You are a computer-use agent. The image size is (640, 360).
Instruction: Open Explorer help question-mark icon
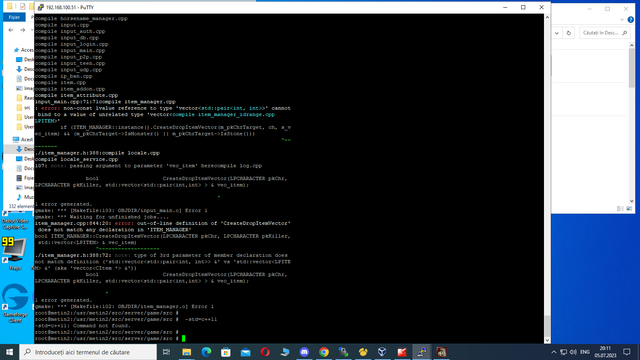click(631, 20)
